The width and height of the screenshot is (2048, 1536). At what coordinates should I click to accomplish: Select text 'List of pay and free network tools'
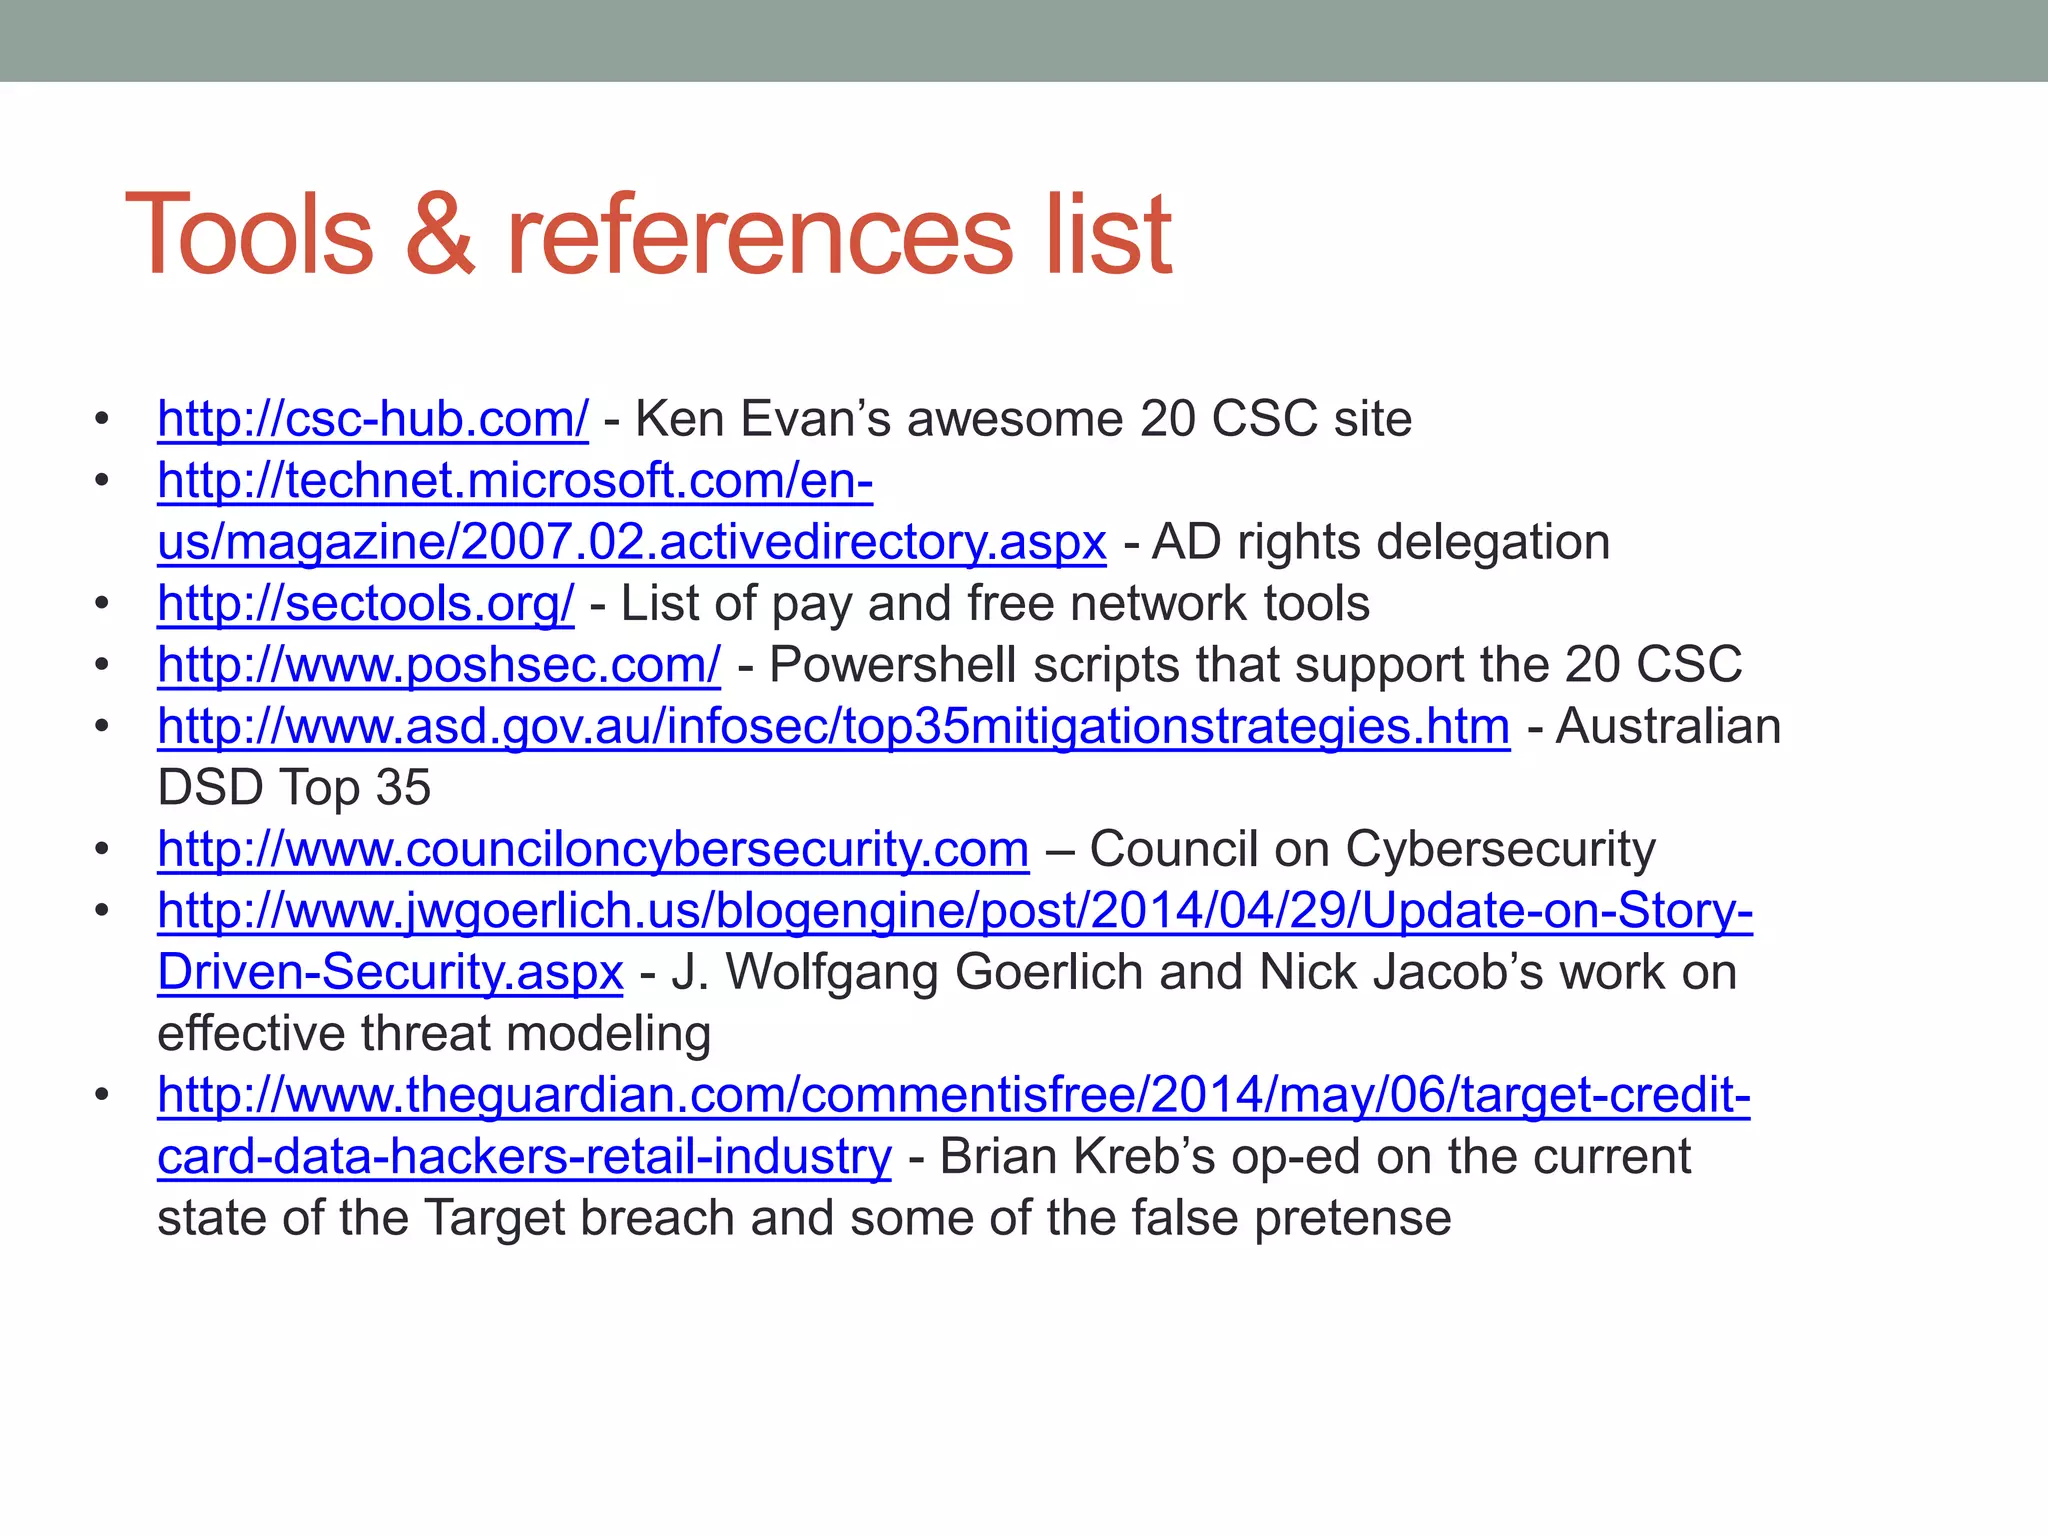click(995, 603)
